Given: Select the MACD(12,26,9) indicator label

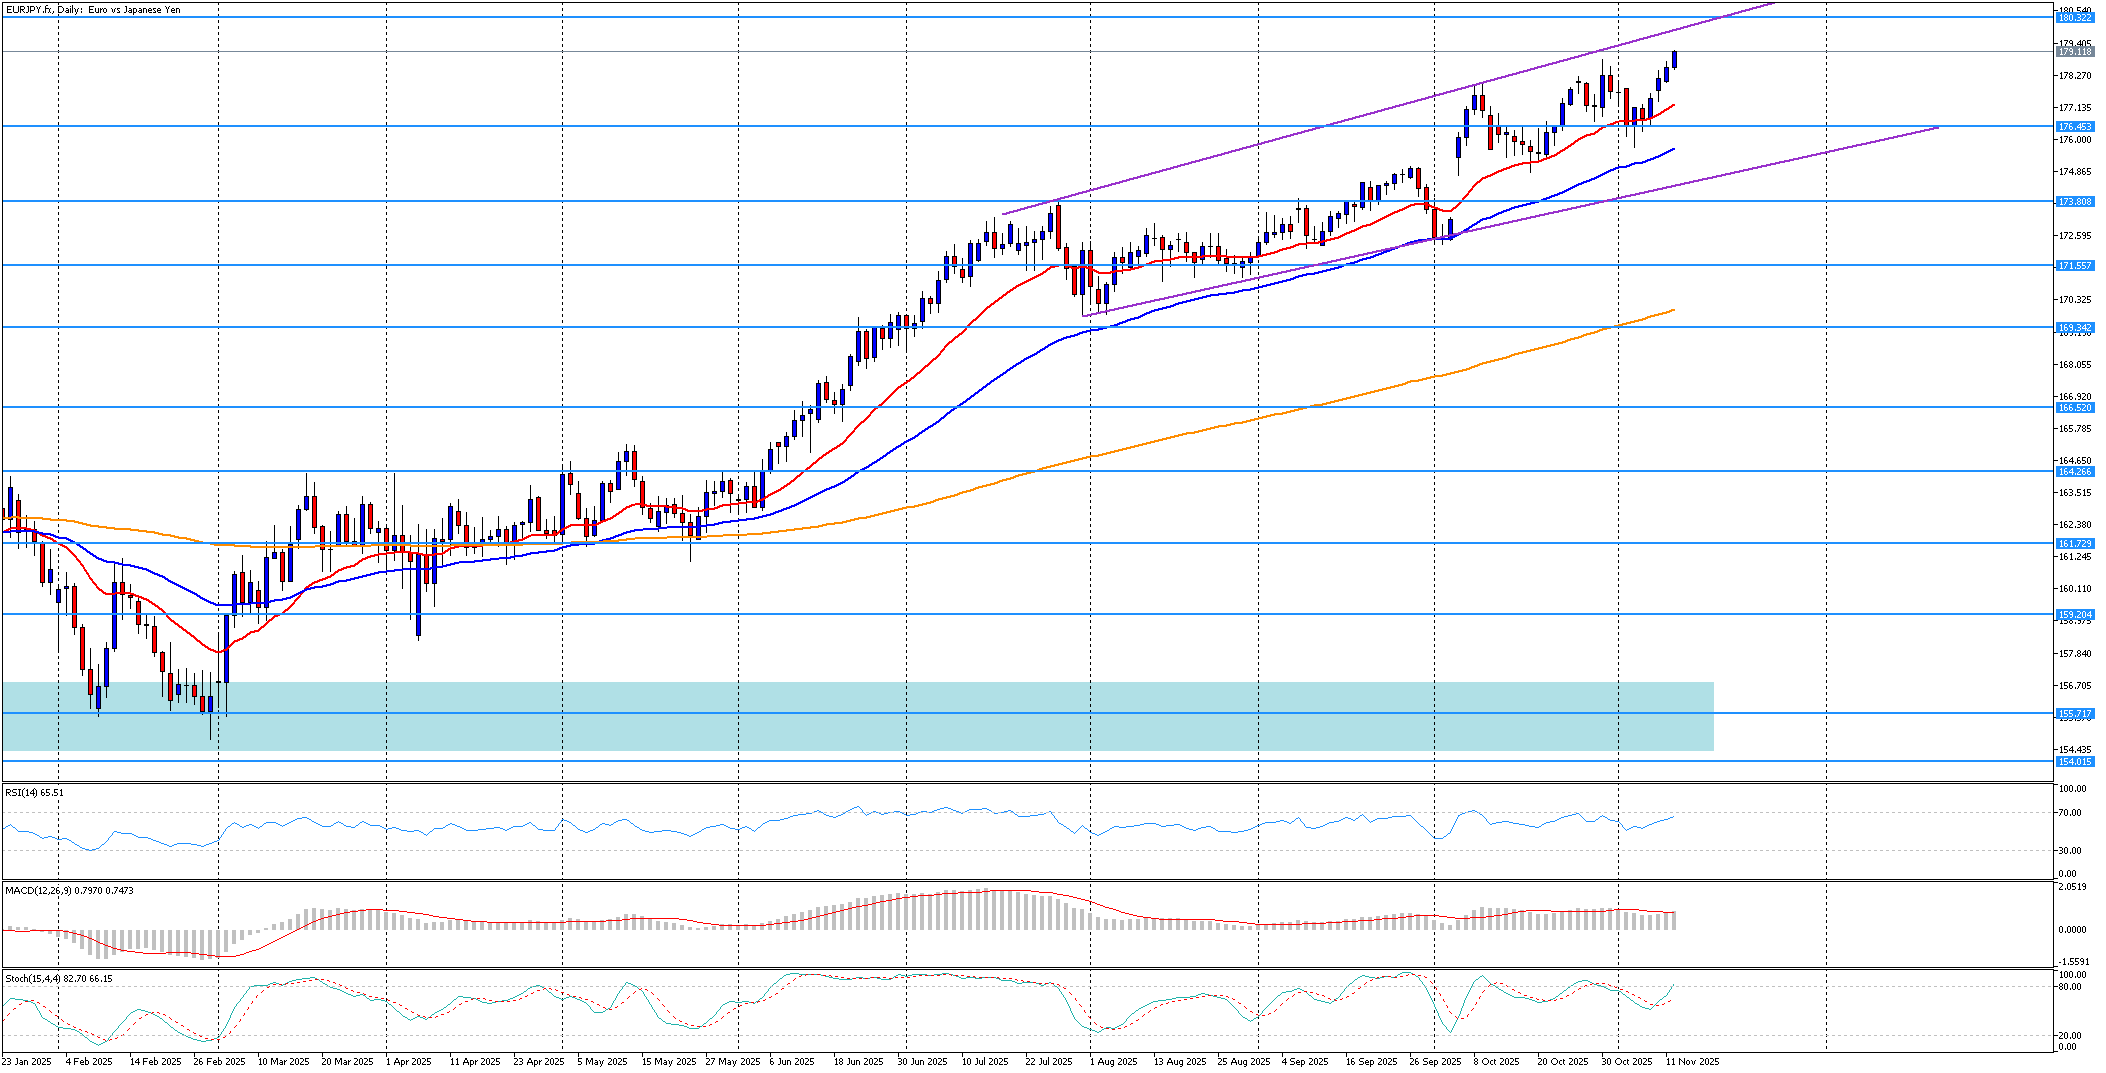Looking at the screenshot, I should coord(70,890).
